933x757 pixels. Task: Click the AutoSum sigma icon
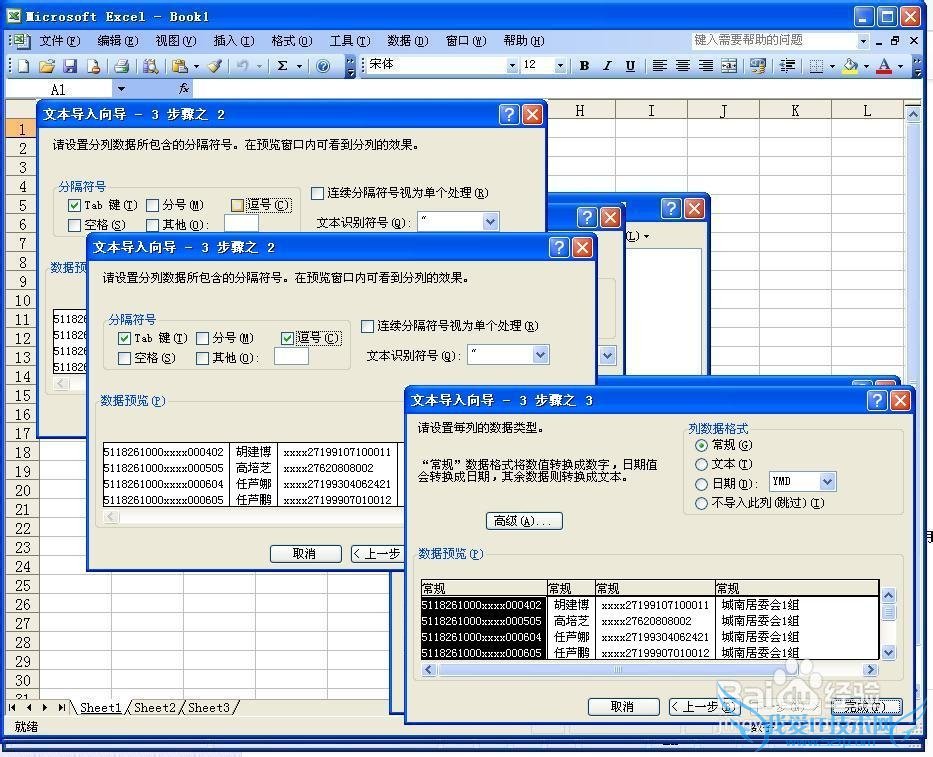click(x=283, y=66)
